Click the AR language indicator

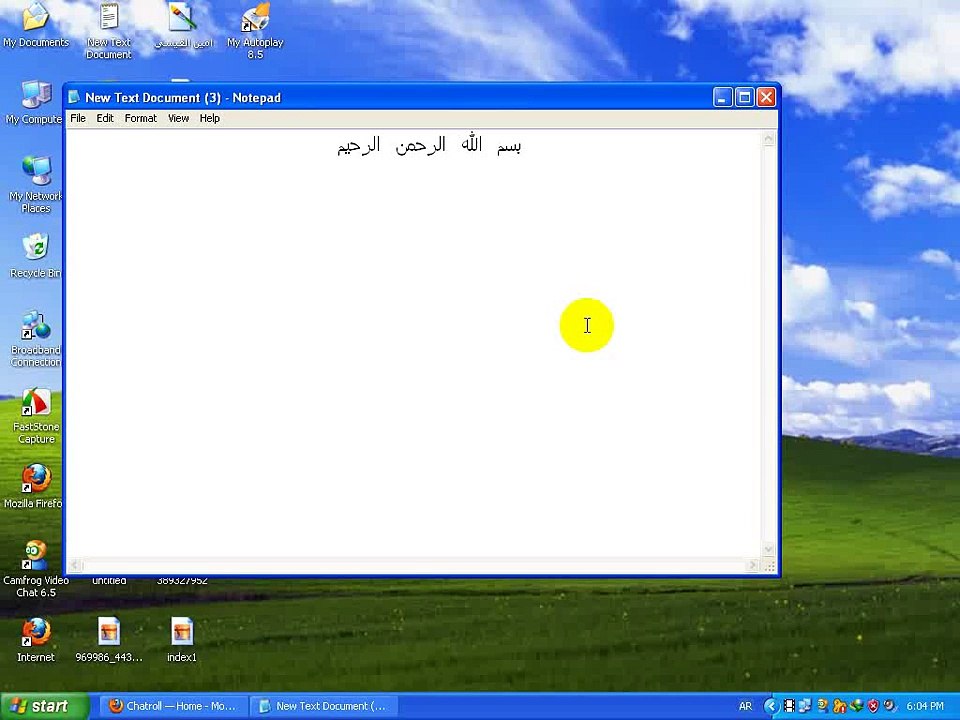(745, 706)
